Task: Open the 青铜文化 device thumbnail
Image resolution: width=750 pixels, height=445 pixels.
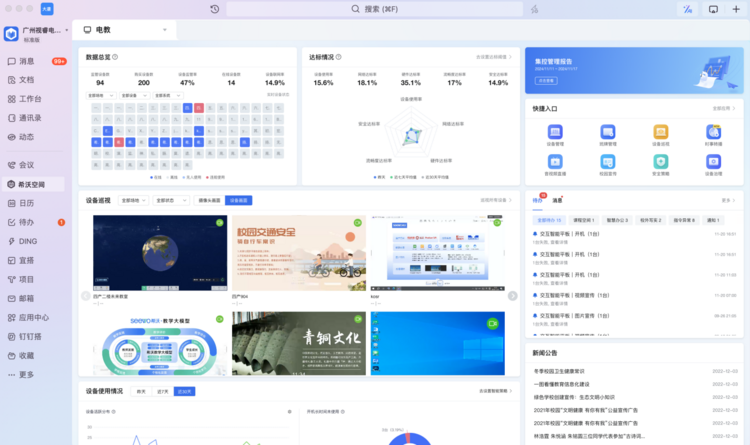Action: click(x=299, y=343)
